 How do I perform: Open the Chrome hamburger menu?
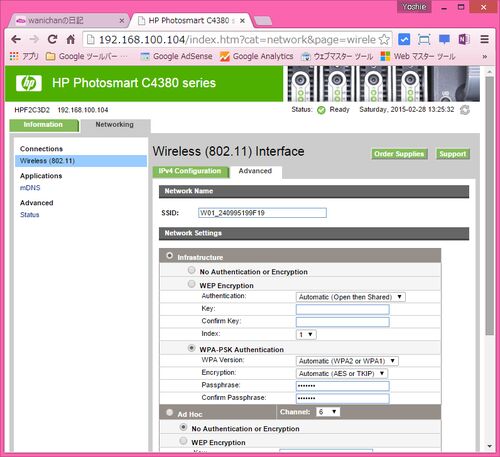point(484,40)
